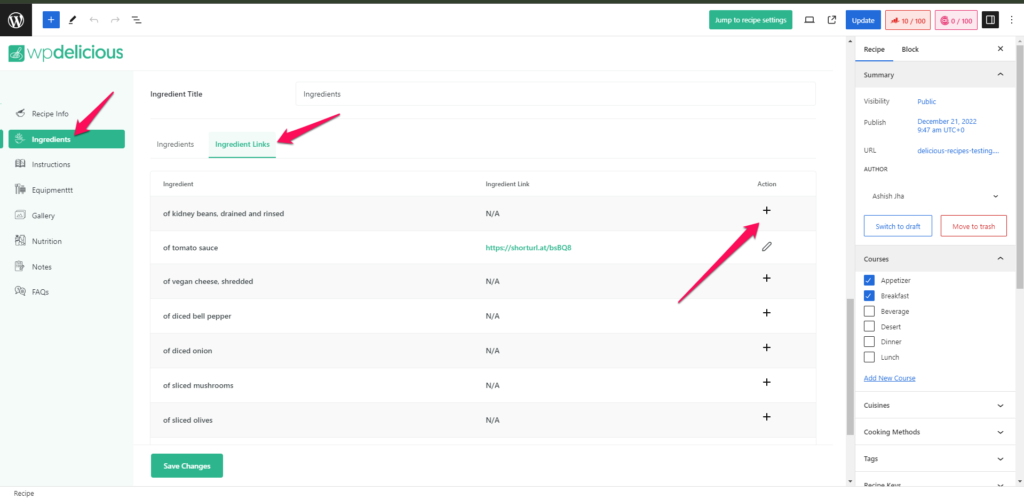This screenshot has height=499, width=1024.
Task: Open the view post external link icon
Action: [x=832, y=20]
